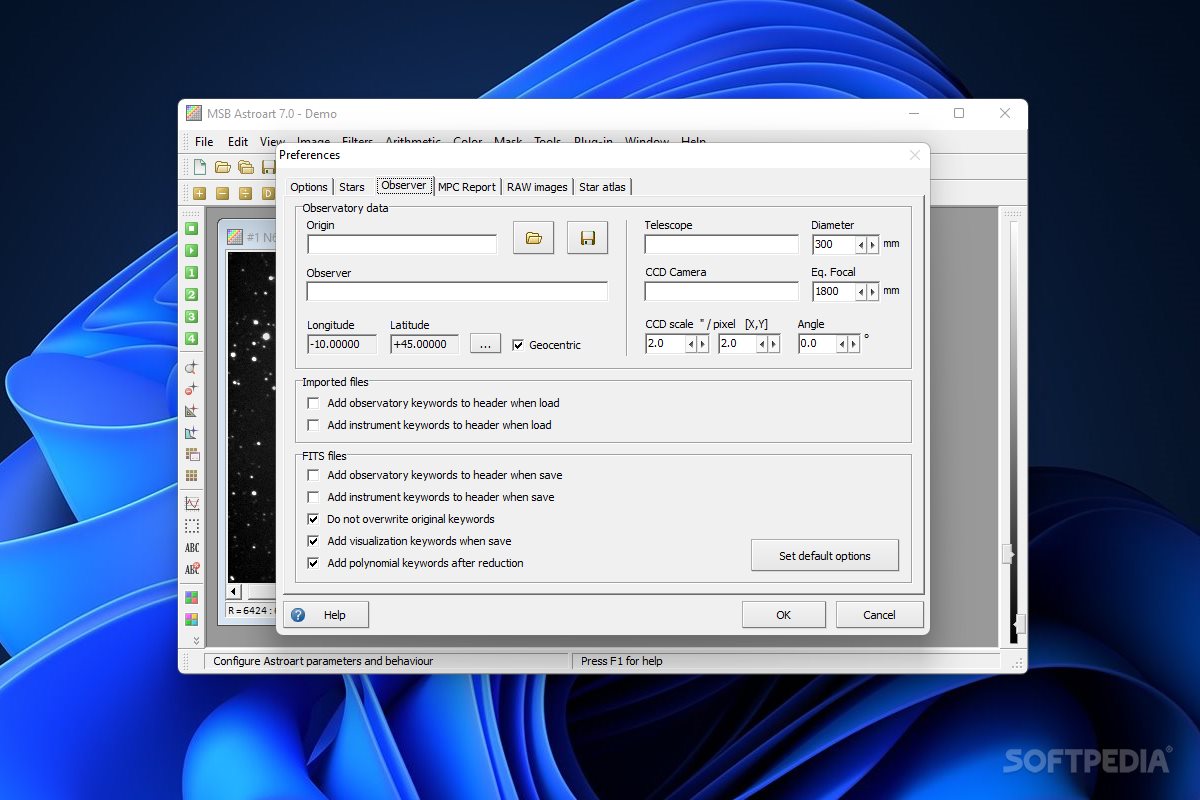Switch to the RAW images tab
This screenshot has width=1200, height=800.
[537, 187]
